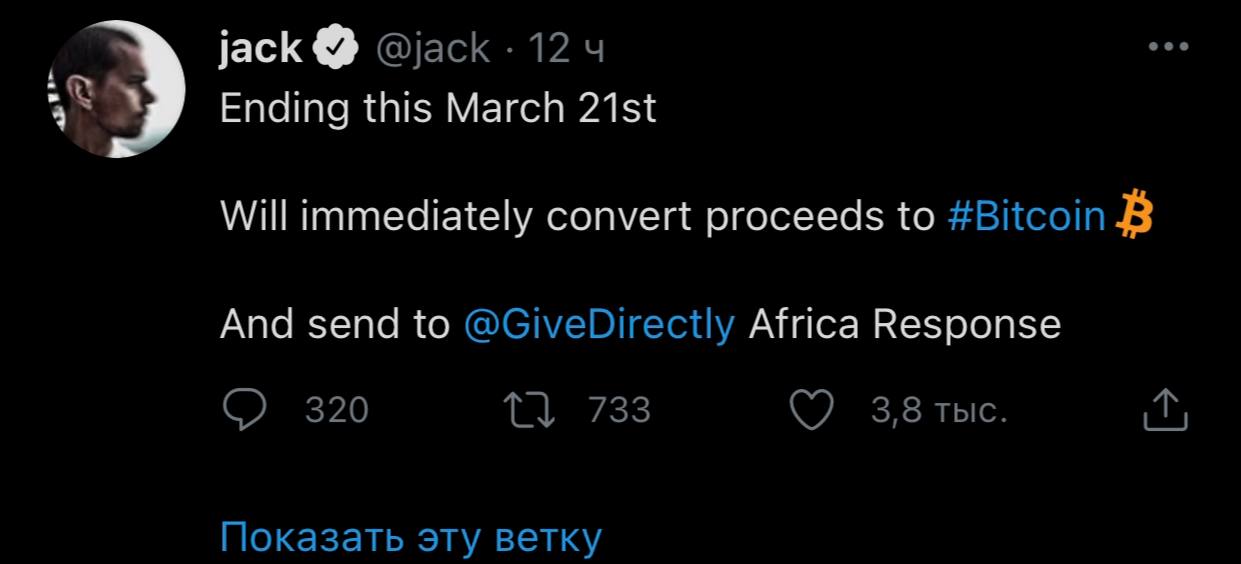Click the display name "jack"

(x=261, y=47)
